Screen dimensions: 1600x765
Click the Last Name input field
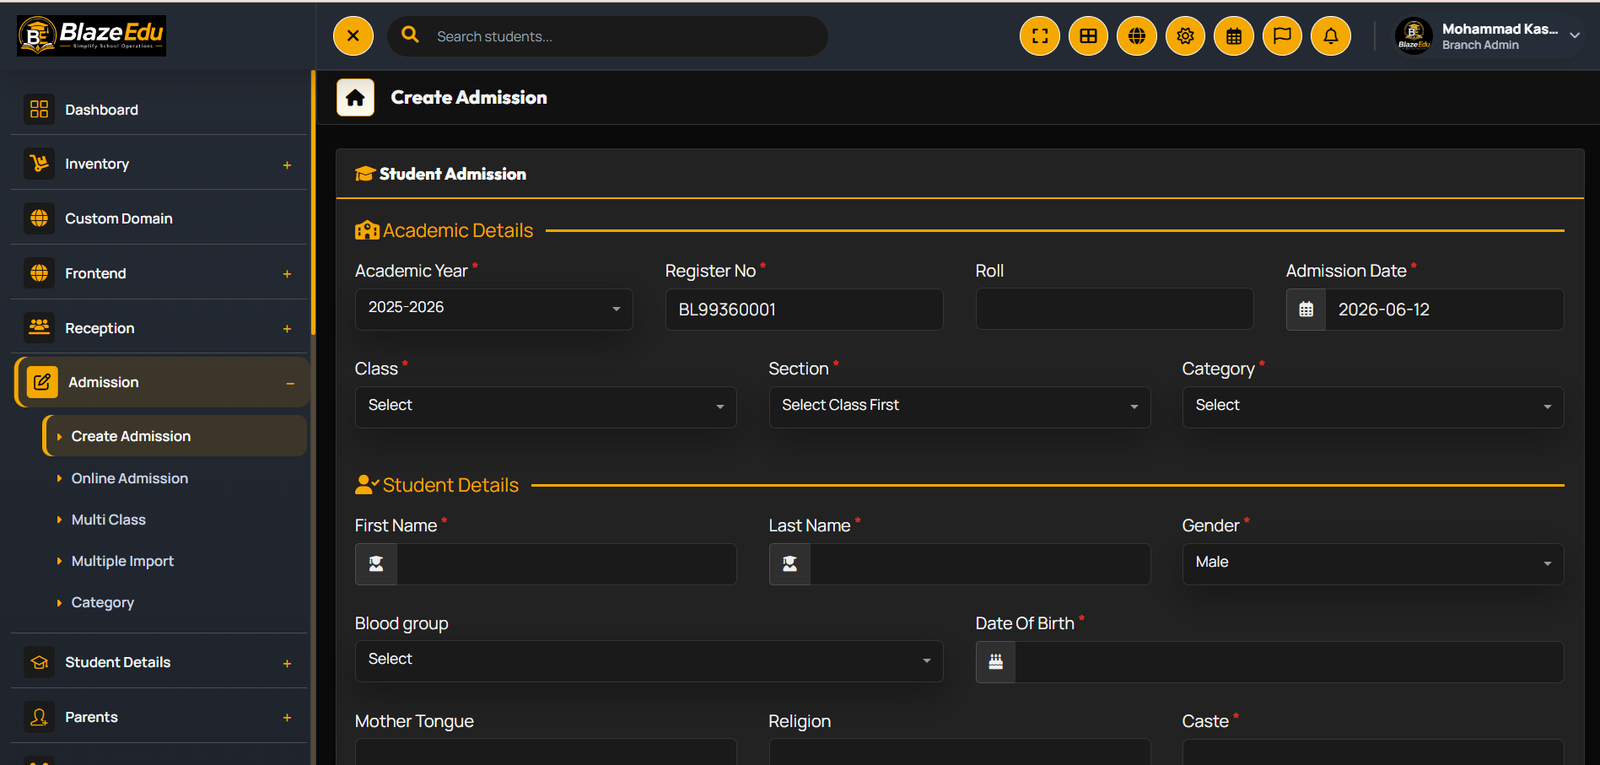980,564
